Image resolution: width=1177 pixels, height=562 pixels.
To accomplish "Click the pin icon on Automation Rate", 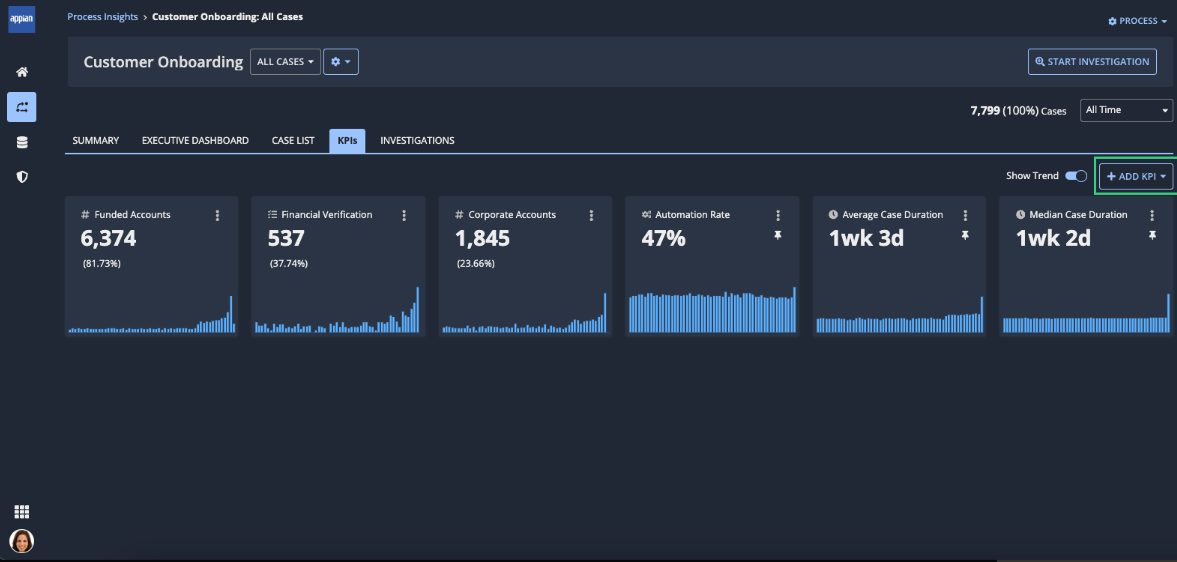I will coord(777,235).
